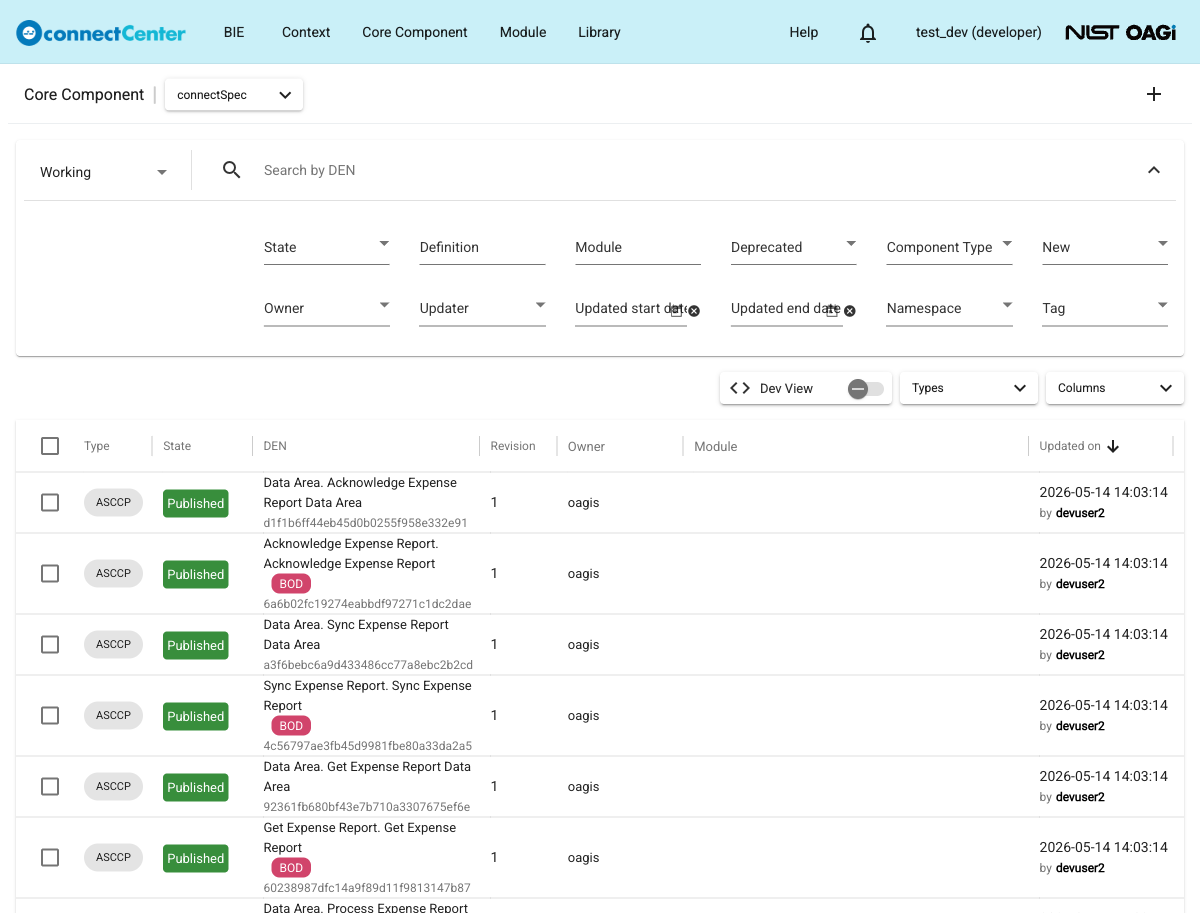Open the BIE menu
The height and width of the screenshot is (913, 1200).
pyautogui.click(x=234, y=32)
